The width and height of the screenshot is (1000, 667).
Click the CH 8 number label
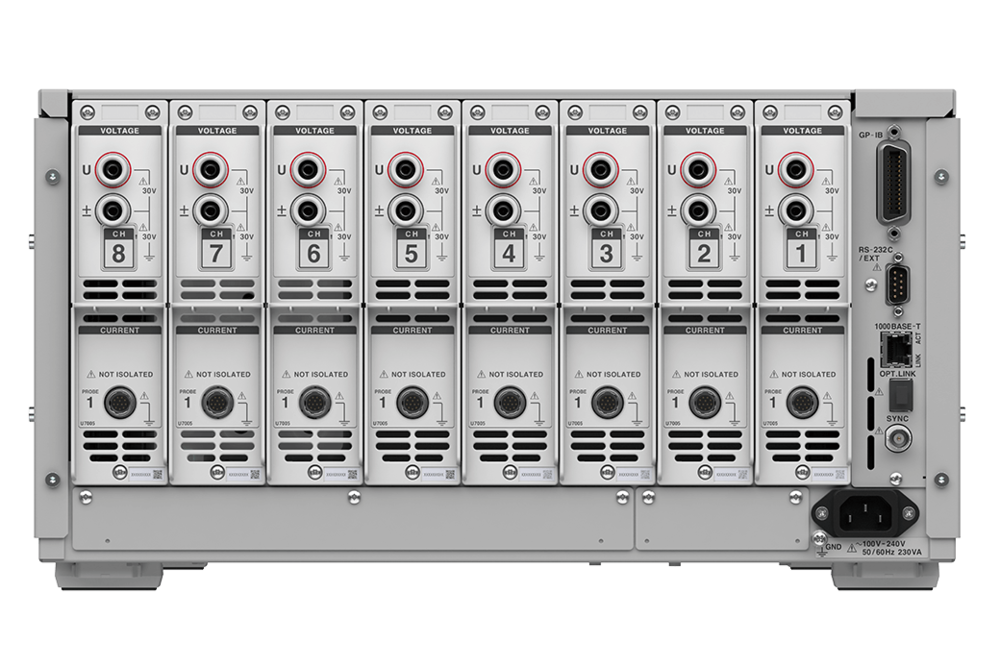click(118, 253)
